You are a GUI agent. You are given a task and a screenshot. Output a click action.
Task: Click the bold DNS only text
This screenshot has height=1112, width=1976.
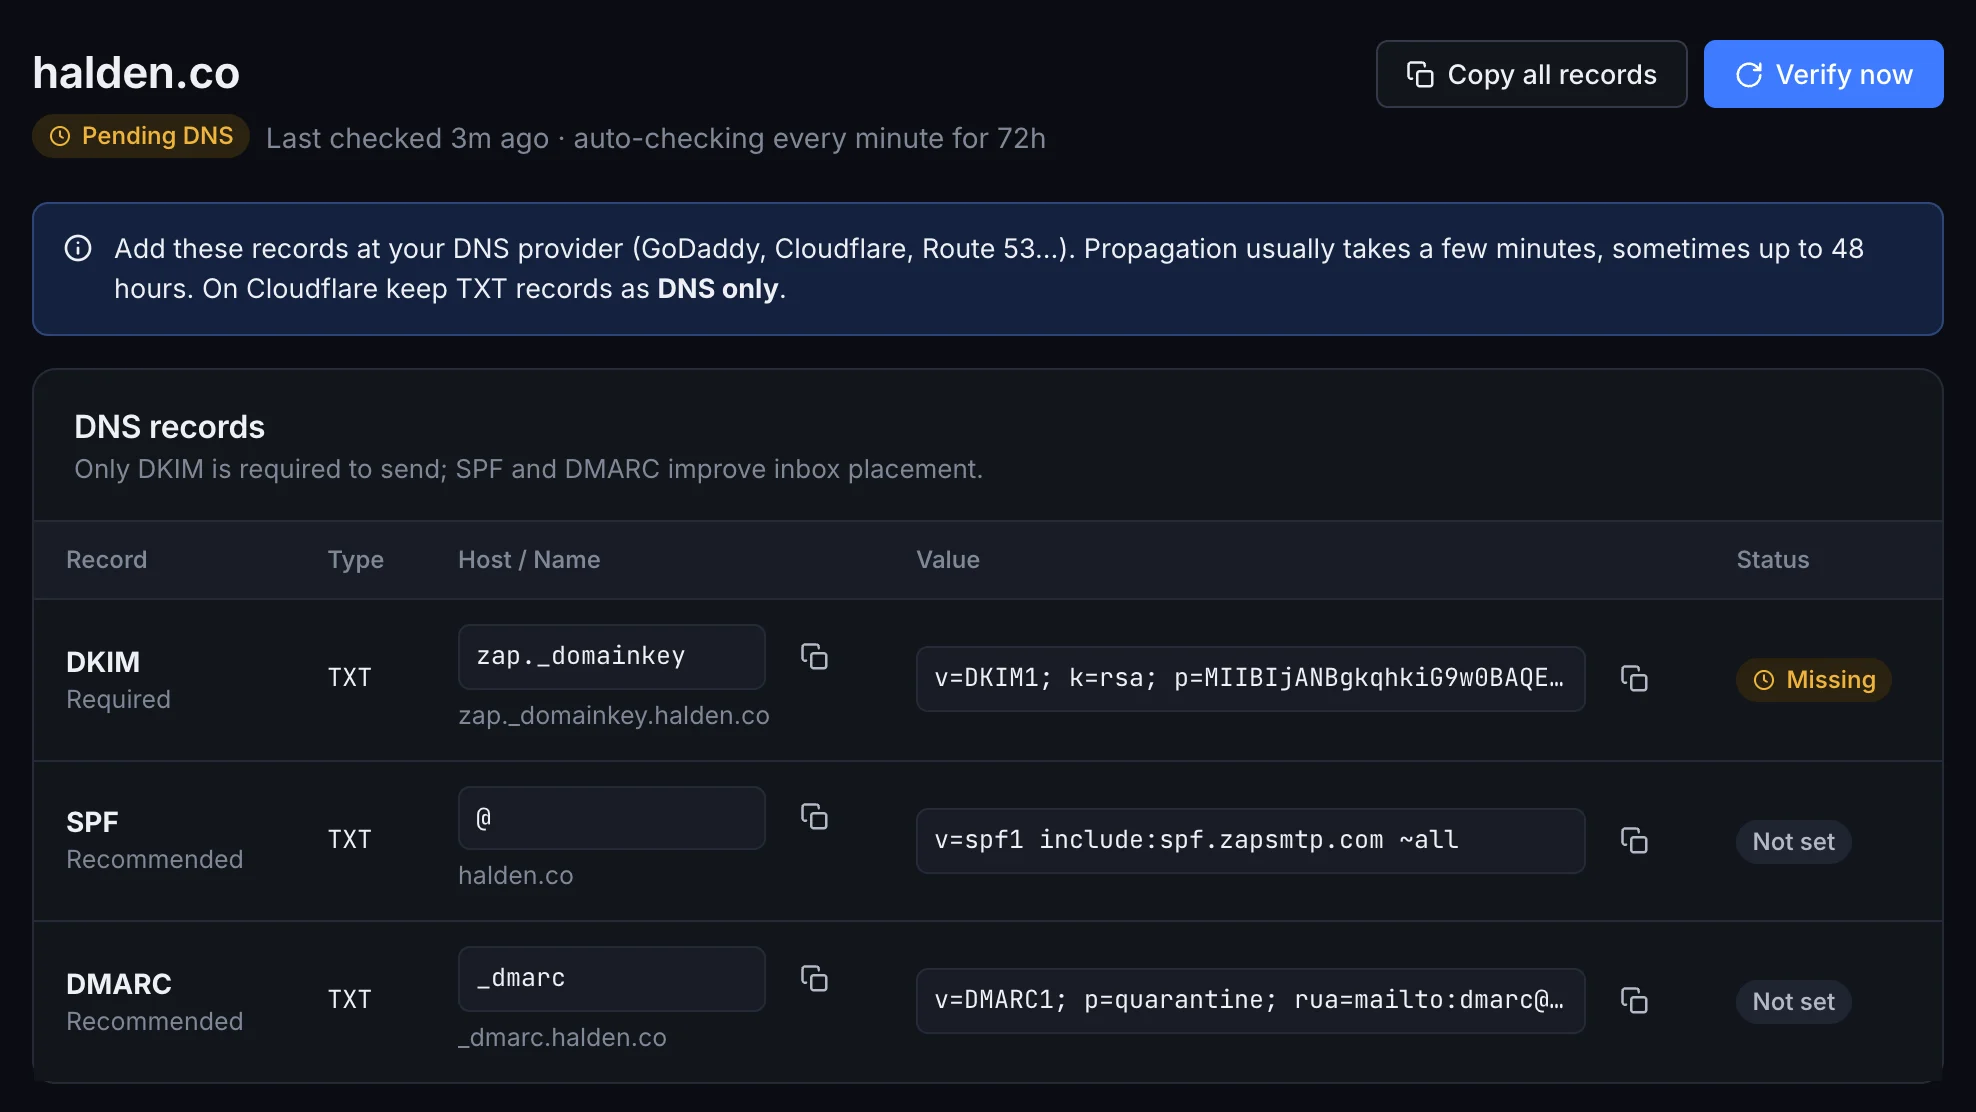[717, 289]
